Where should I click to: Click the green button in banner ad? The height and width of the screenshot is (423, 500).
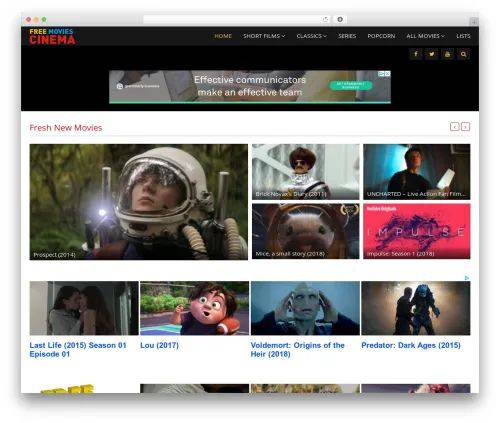pyautogui.click(x=350, y=85)
